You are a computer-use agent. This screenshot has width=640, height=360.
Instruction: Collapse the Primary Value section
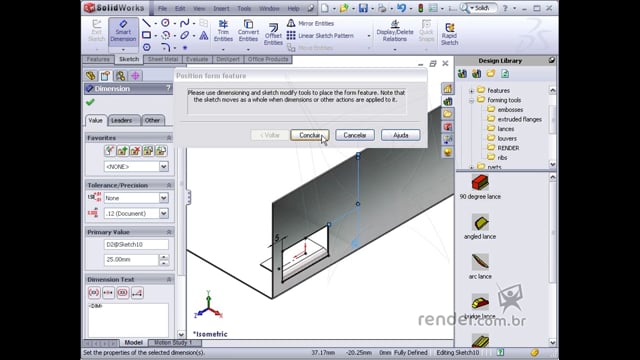pos(169,232)
